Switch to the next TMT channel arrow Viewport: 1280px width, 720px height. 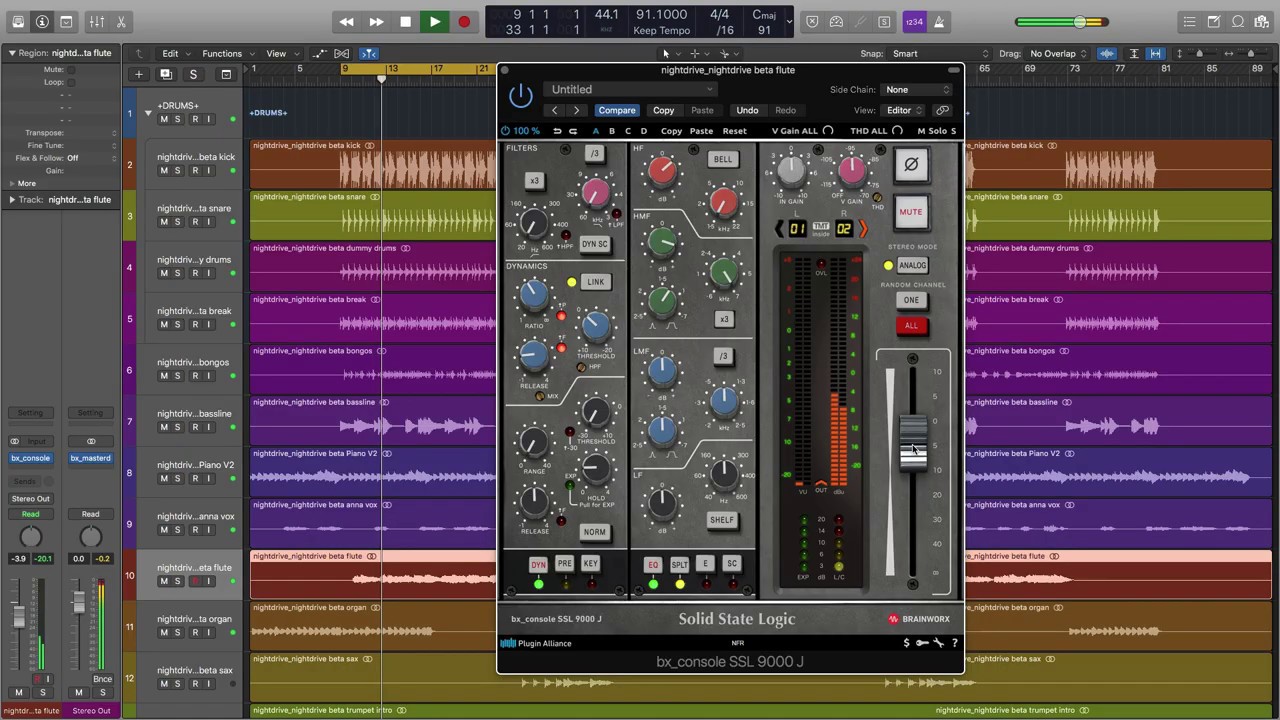click(x=863, y=229)
